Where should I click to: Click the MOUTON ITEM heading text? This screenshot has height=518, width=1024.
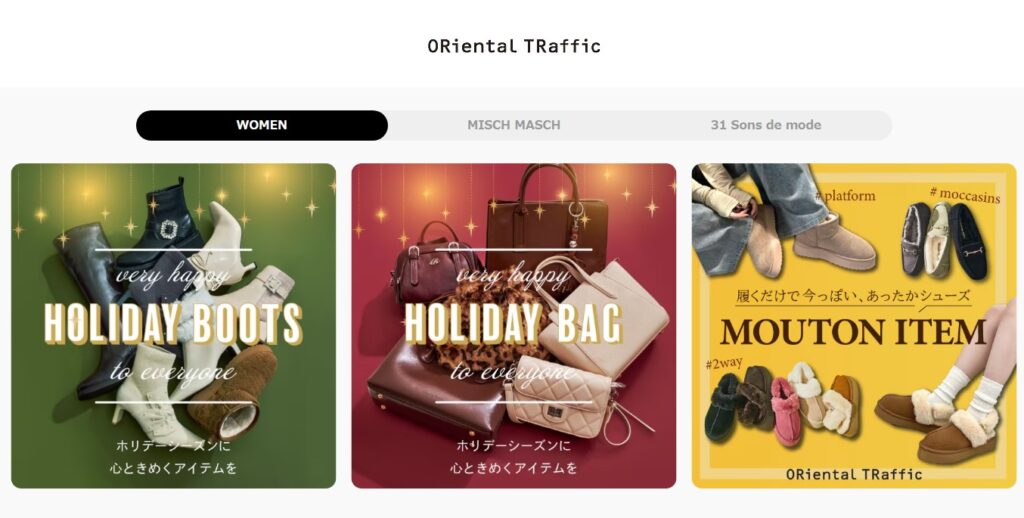click(853, 332)
